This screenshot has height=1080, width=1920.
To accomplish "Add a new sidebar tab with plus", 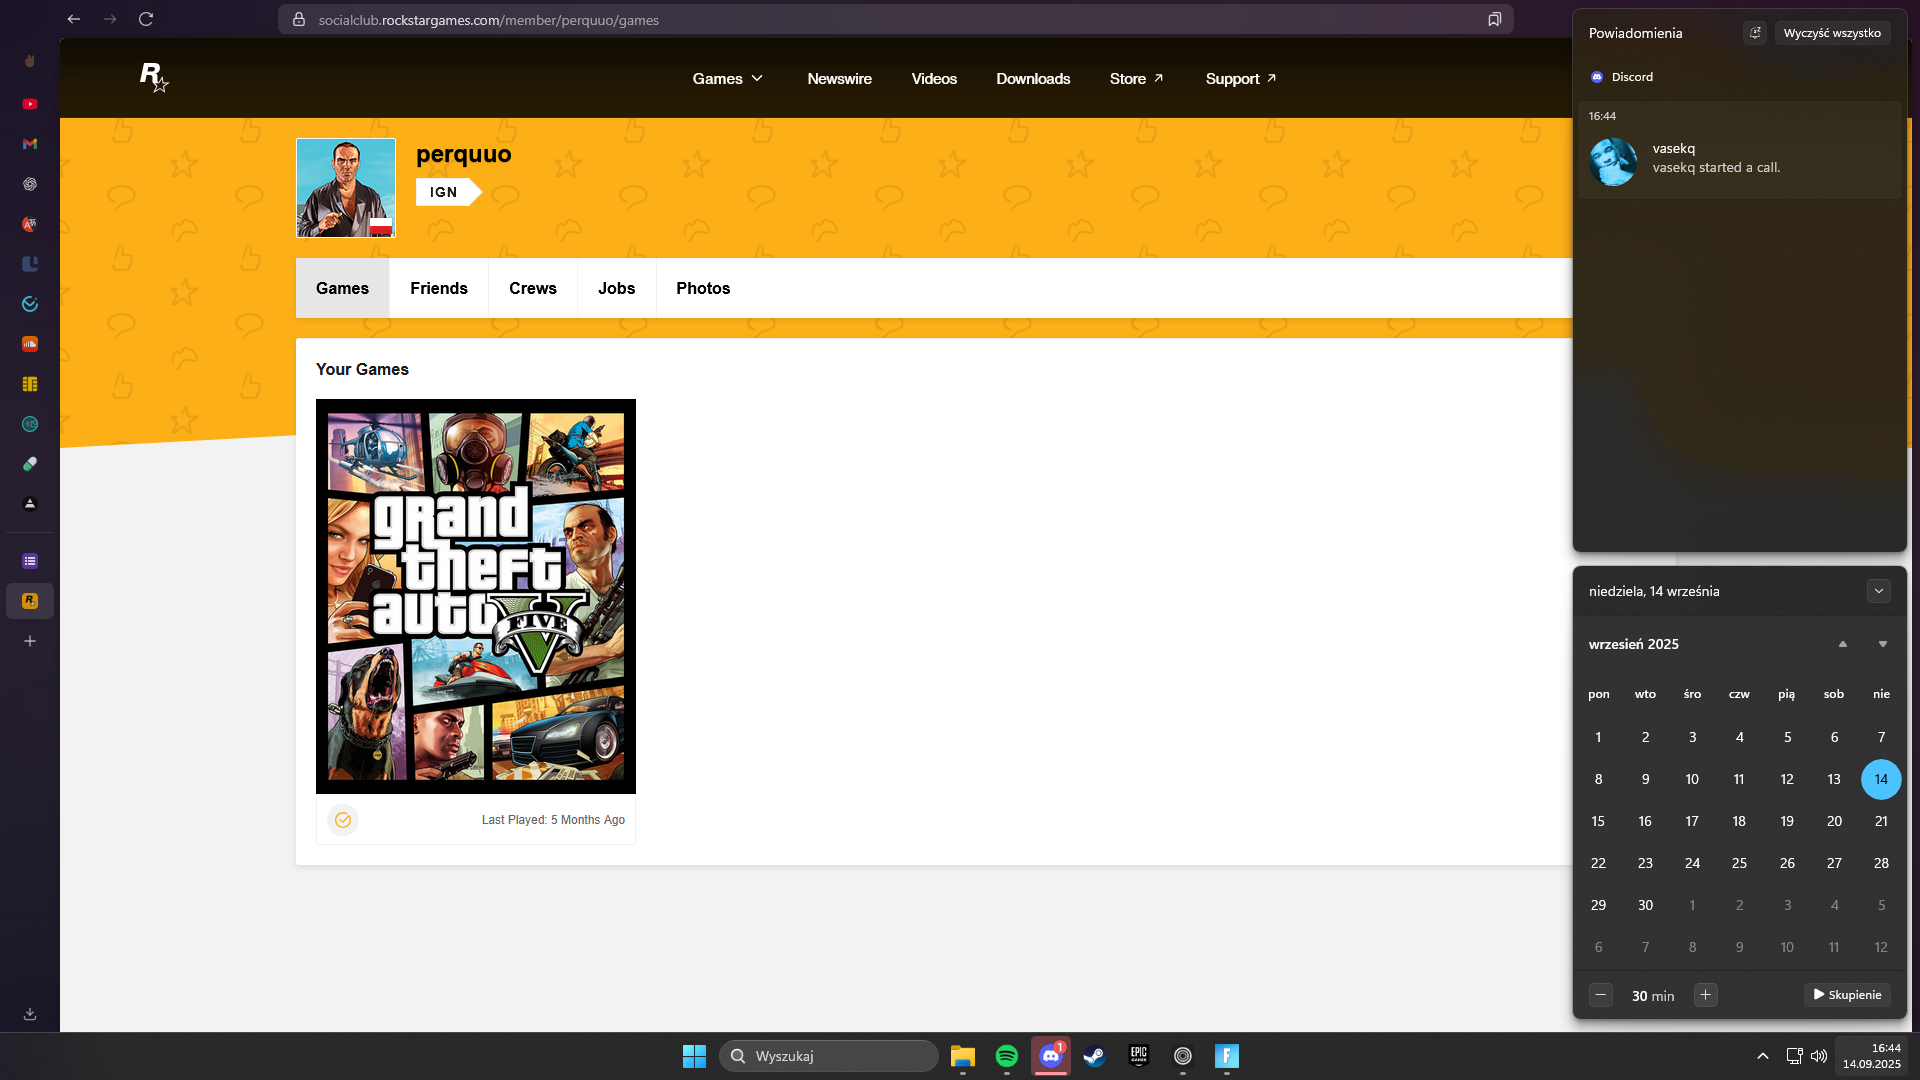I will (30, 641).
